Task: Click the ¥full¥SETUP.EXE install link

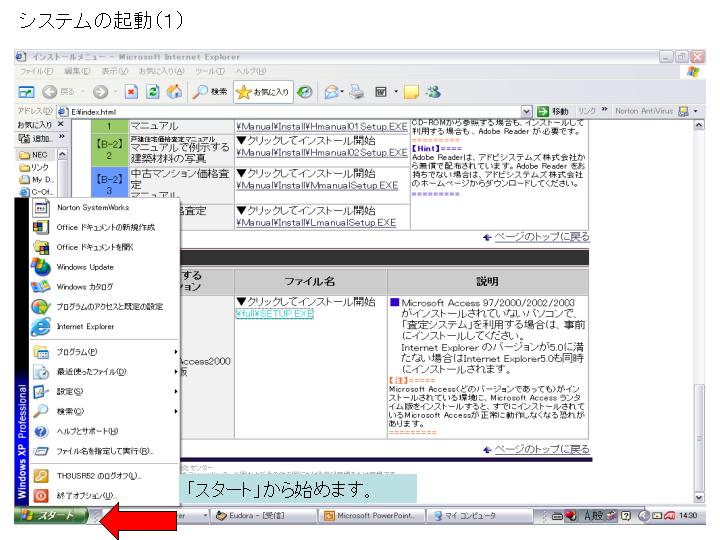Action: pos(275,313)
